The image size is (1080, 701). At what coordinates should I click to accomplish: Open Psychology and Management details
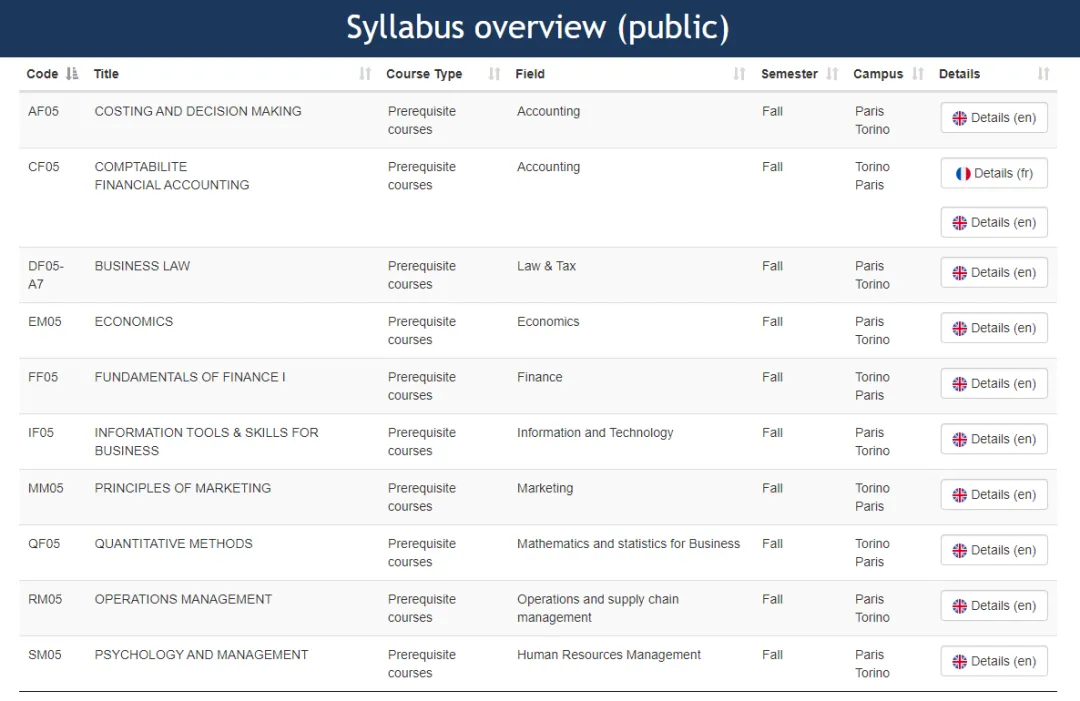994,661
